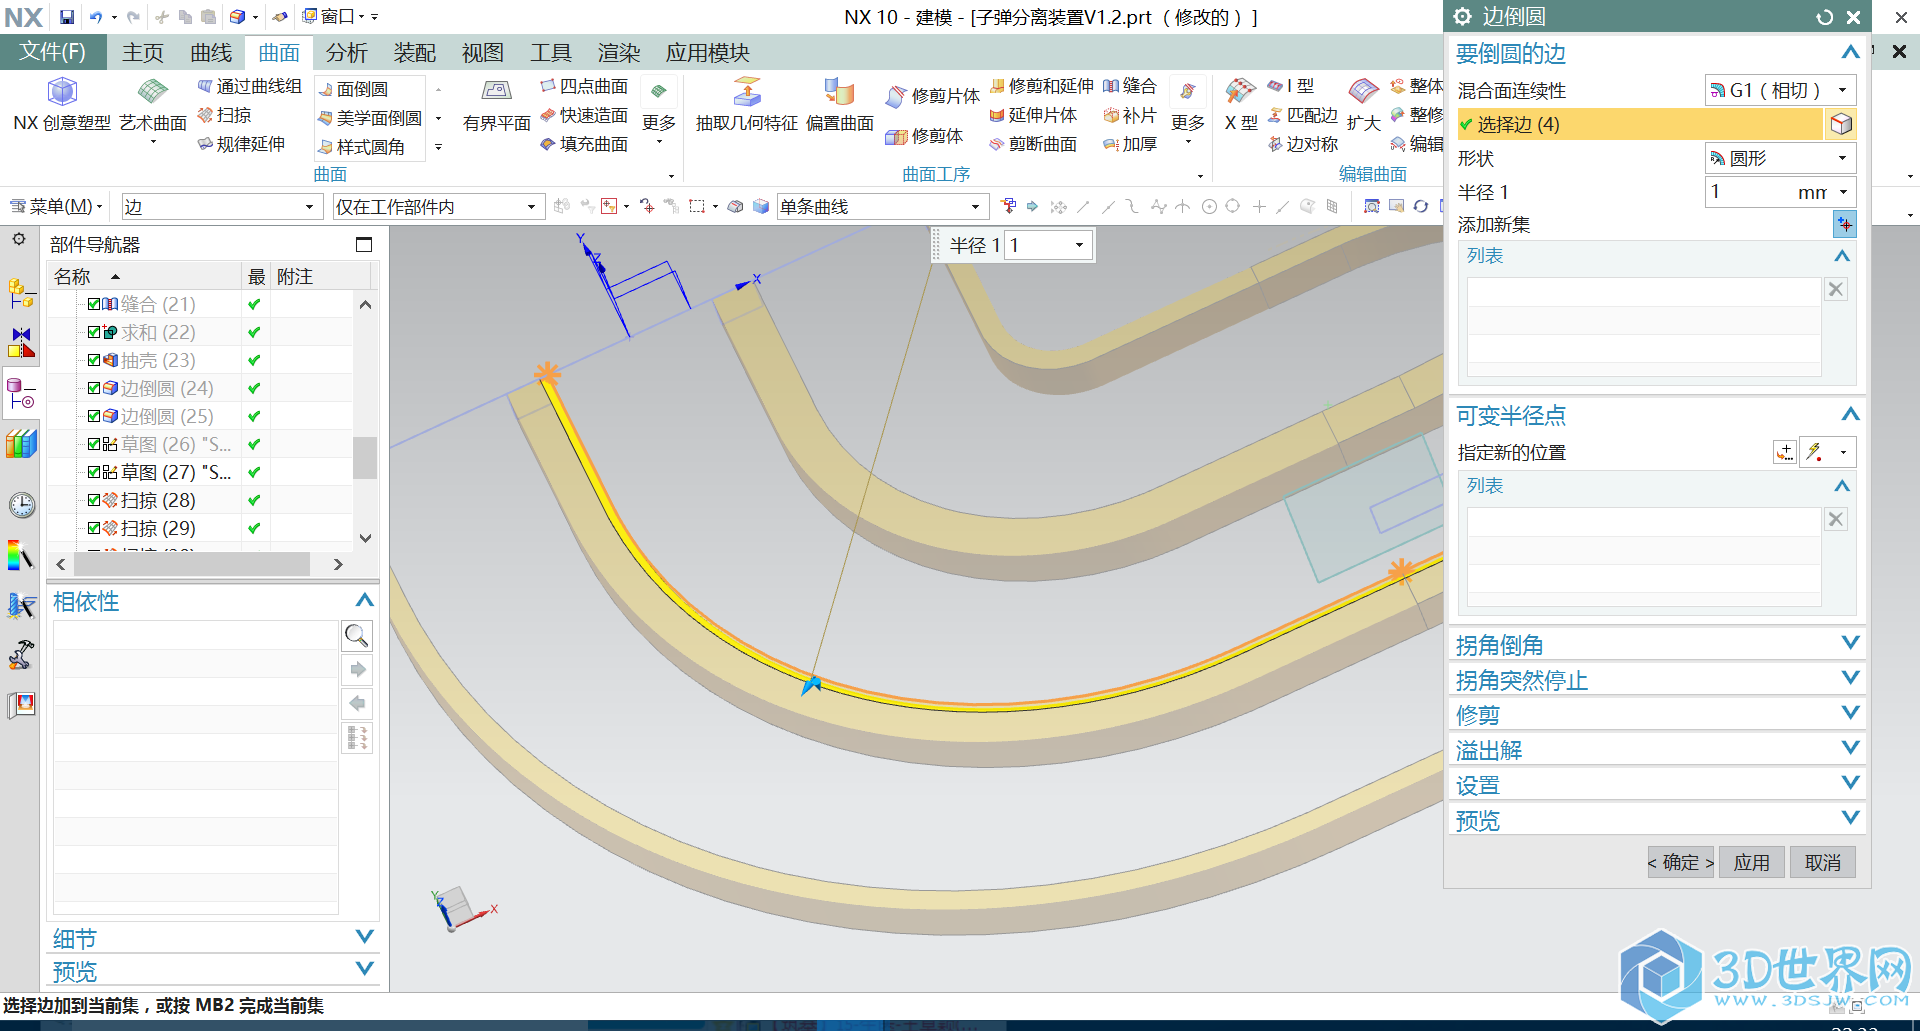The width and height of the screenshot is (1920, 1031).
Task: Click the NX 创意塑型 tool icon
Action: (x=62, y=93)
